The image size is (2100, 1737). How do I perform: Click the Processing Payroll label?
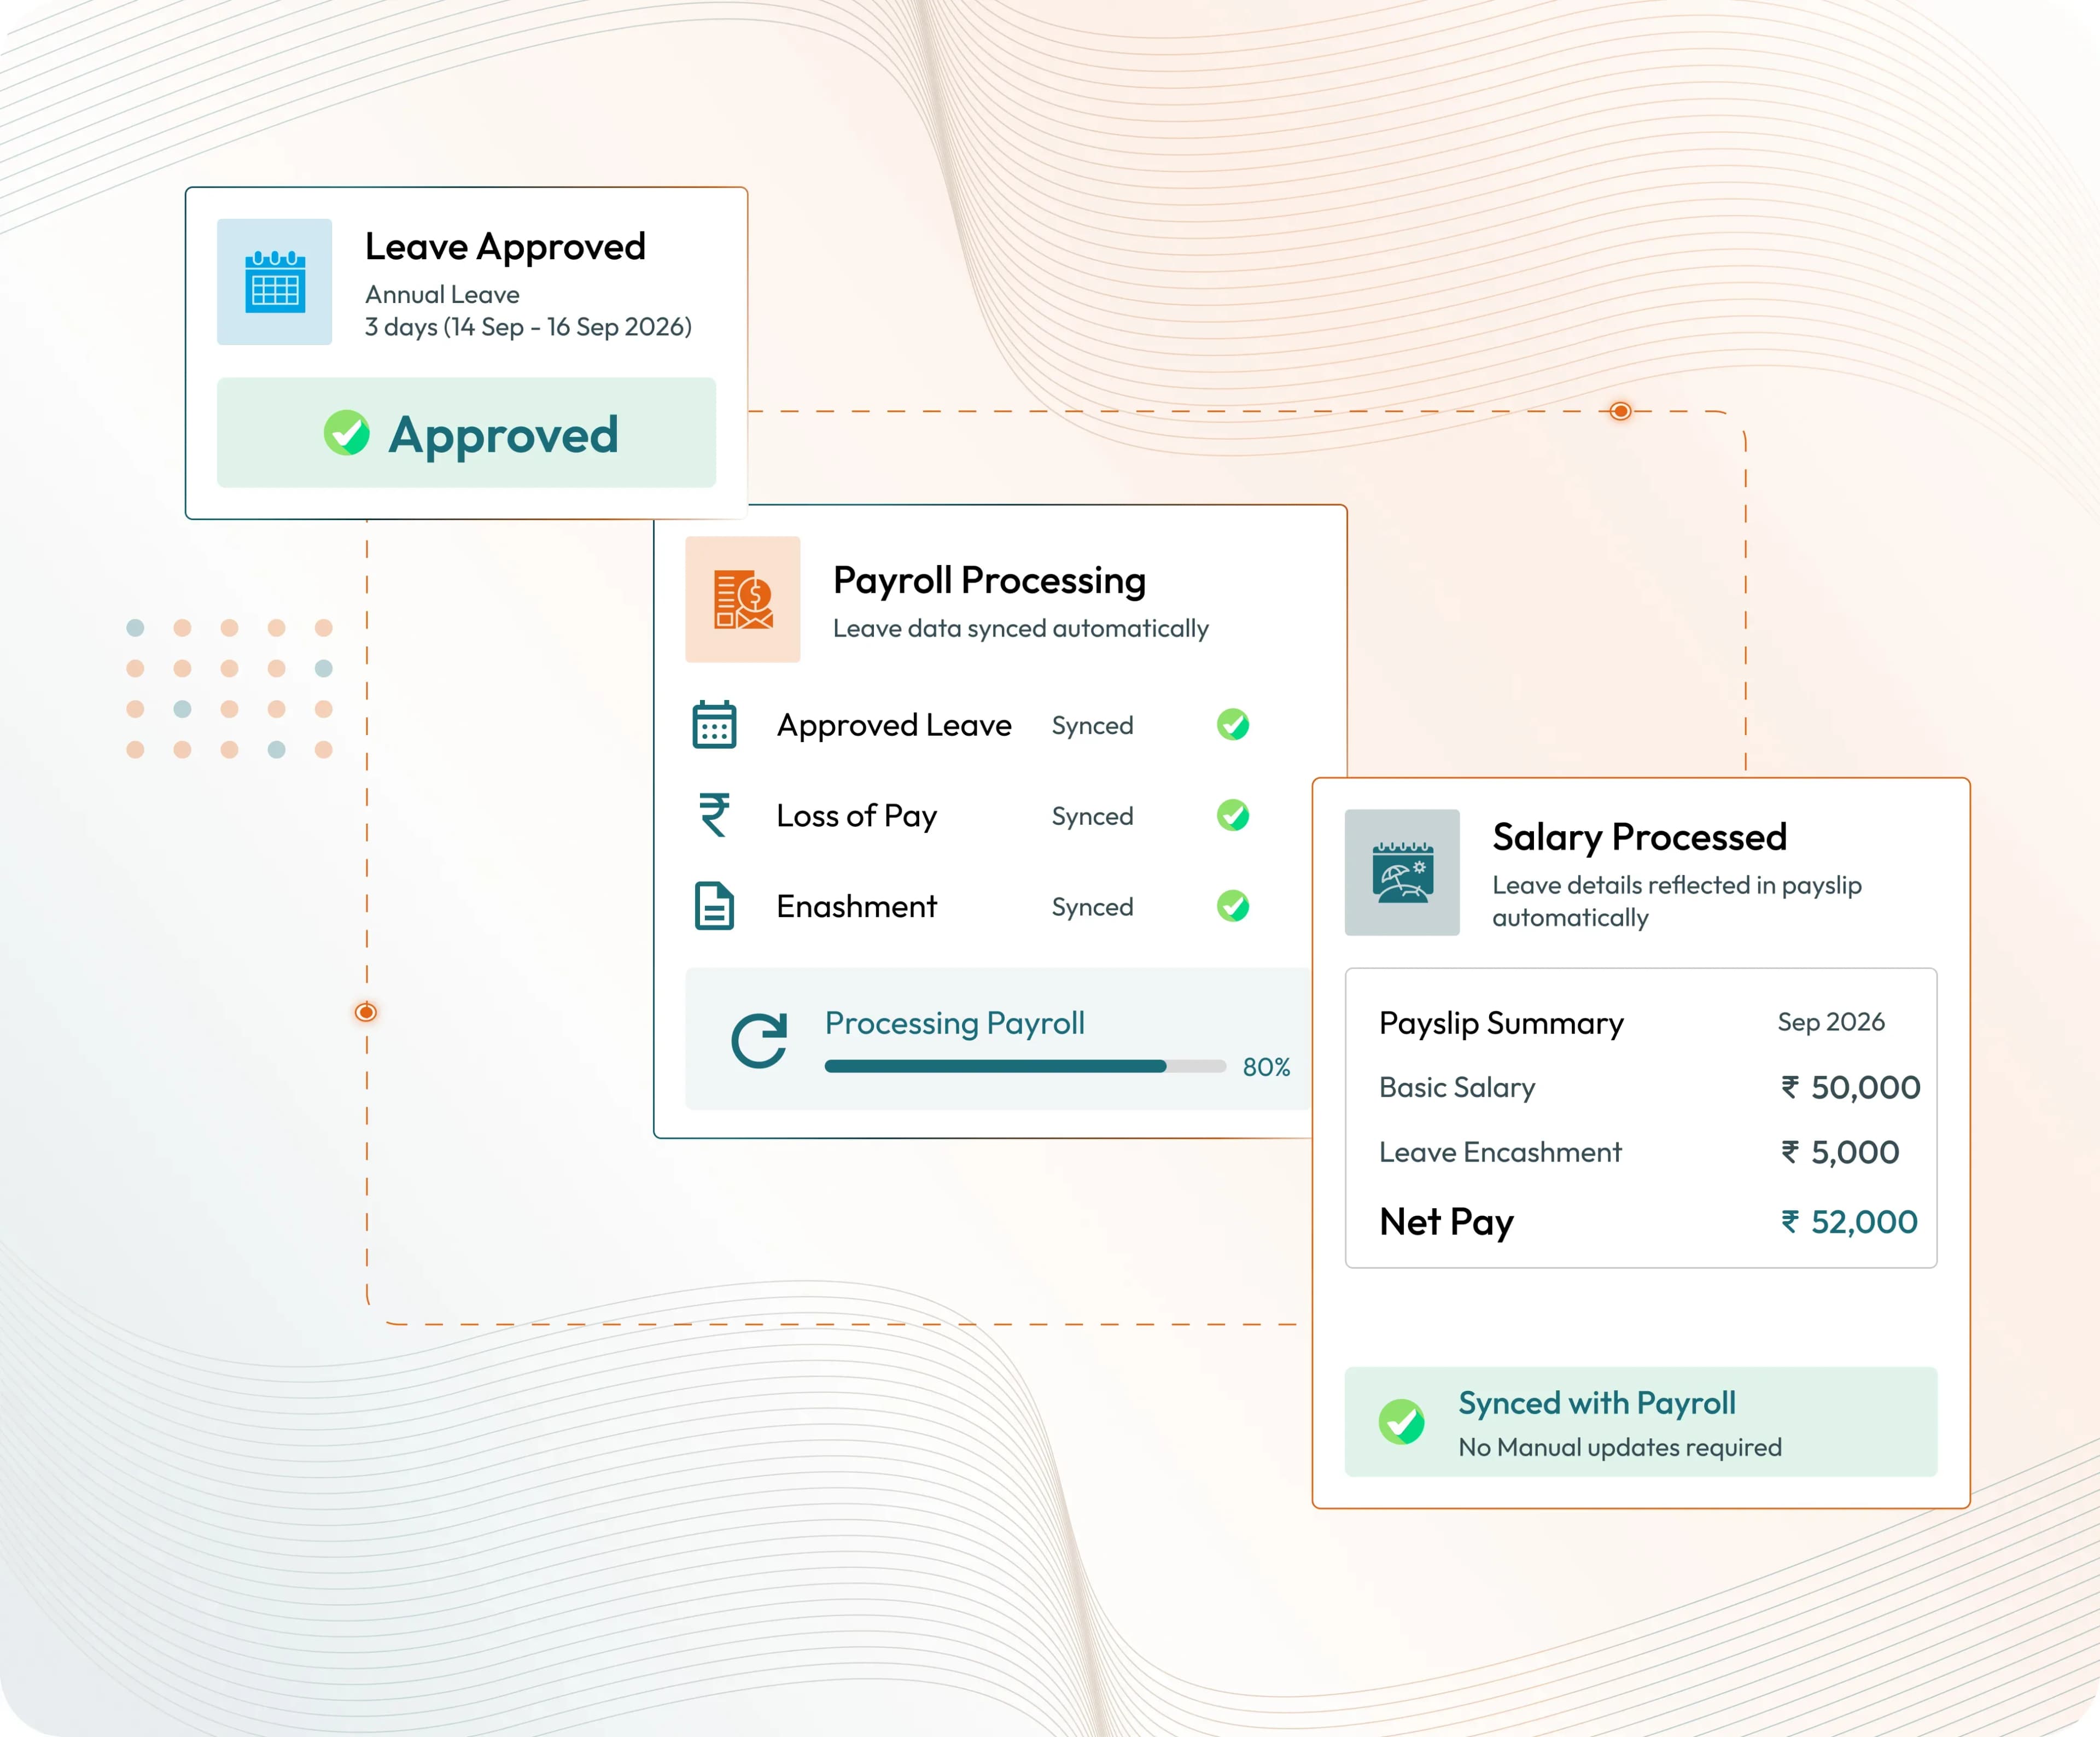pos(954,1023)
